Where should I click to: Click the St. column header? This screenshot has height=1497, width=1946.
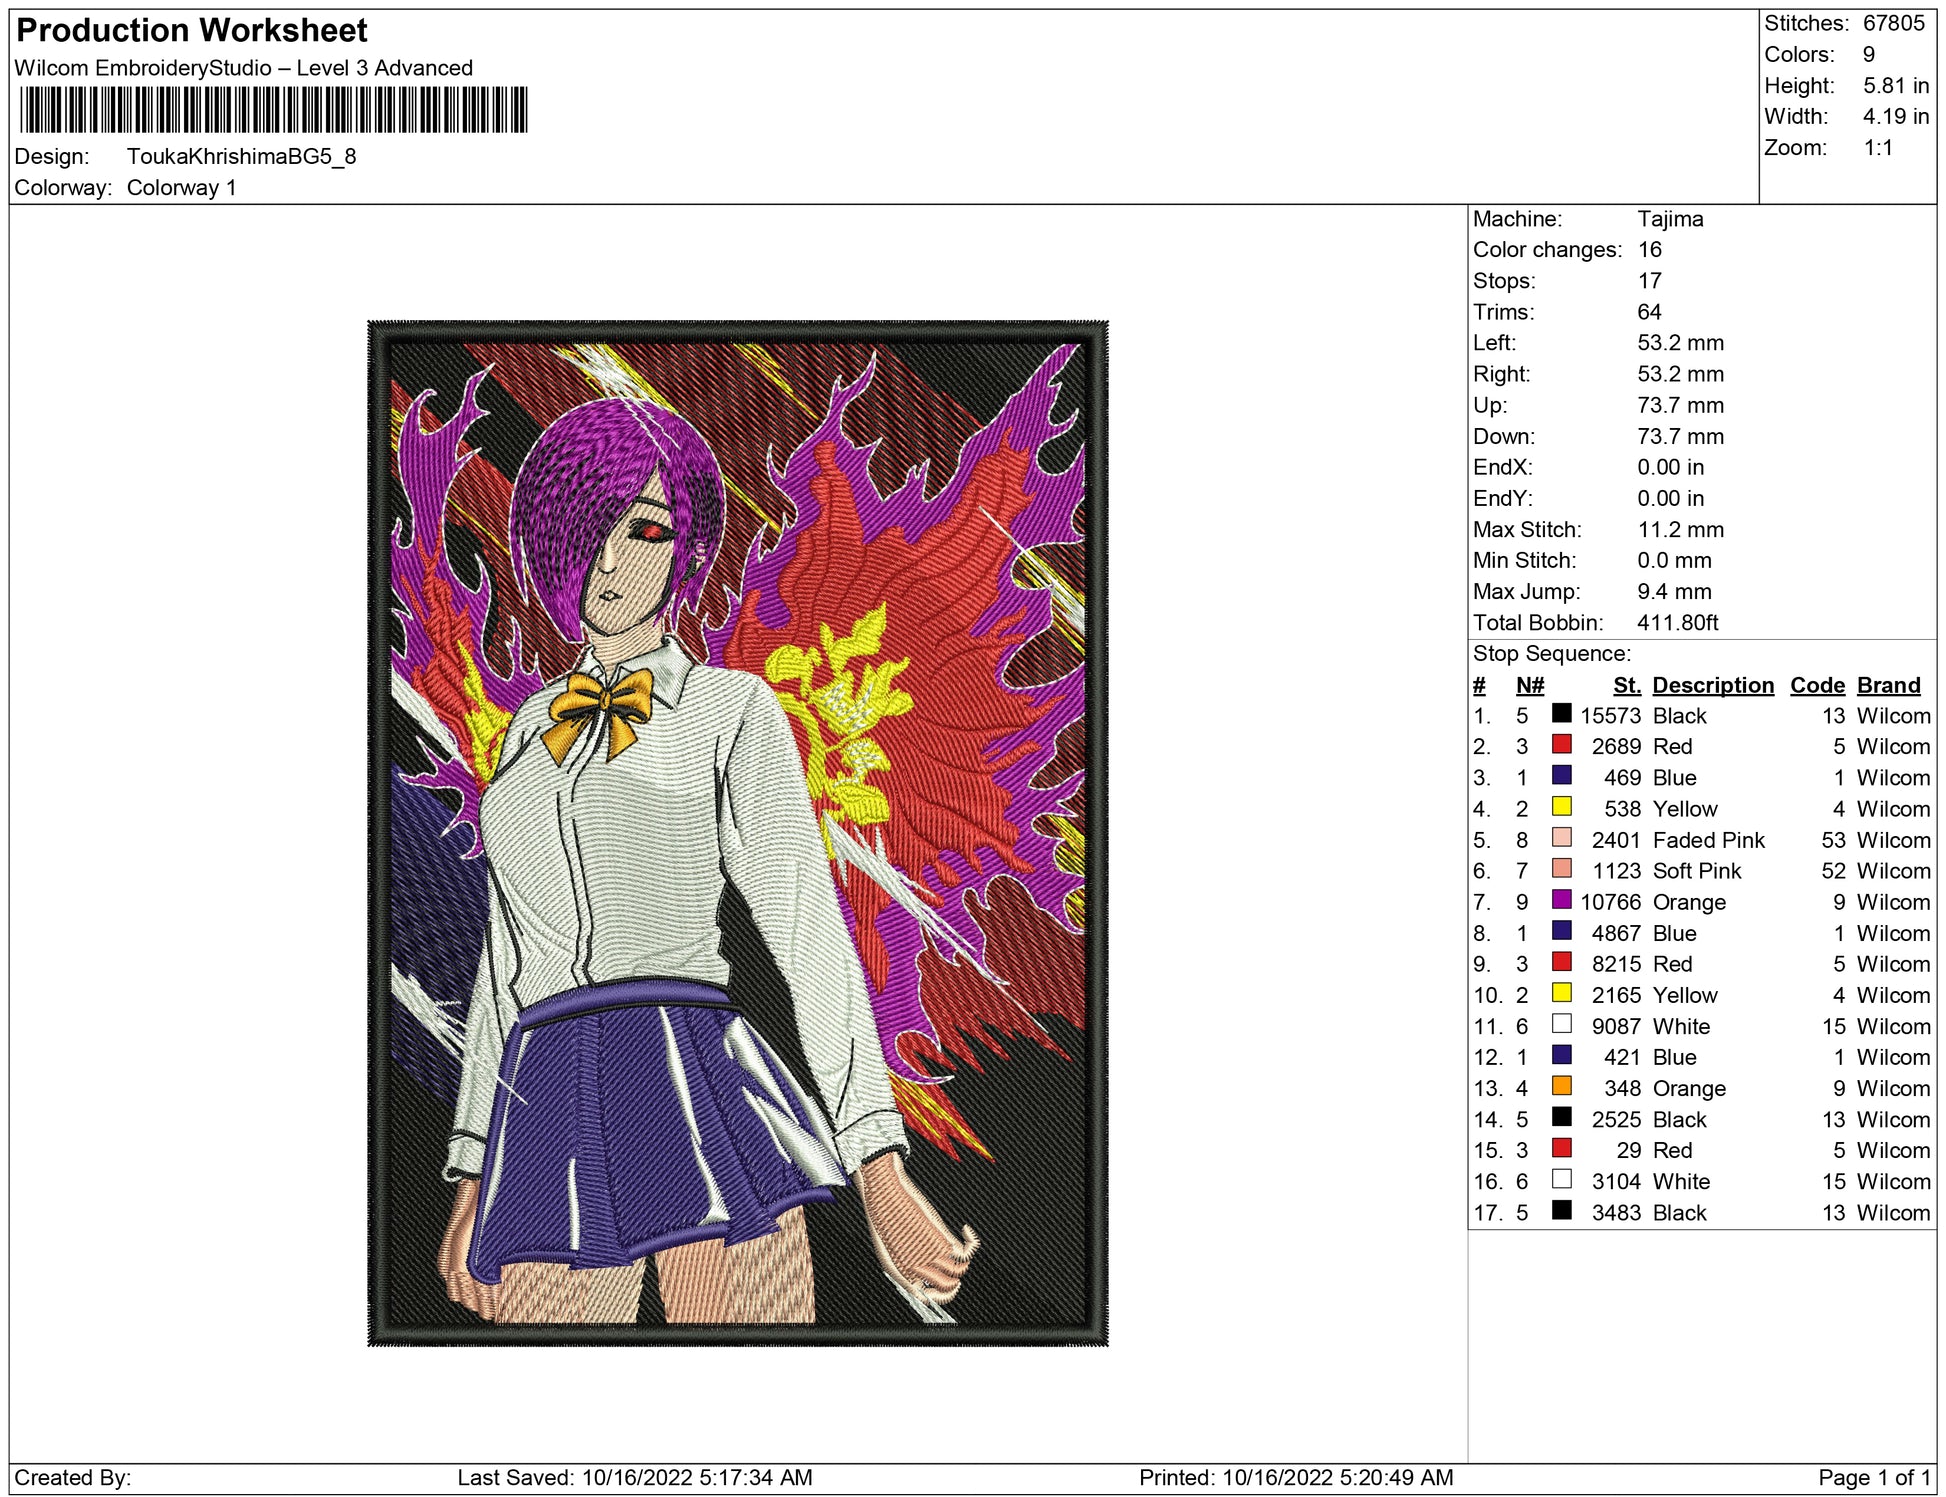(x=1626, y=685)
